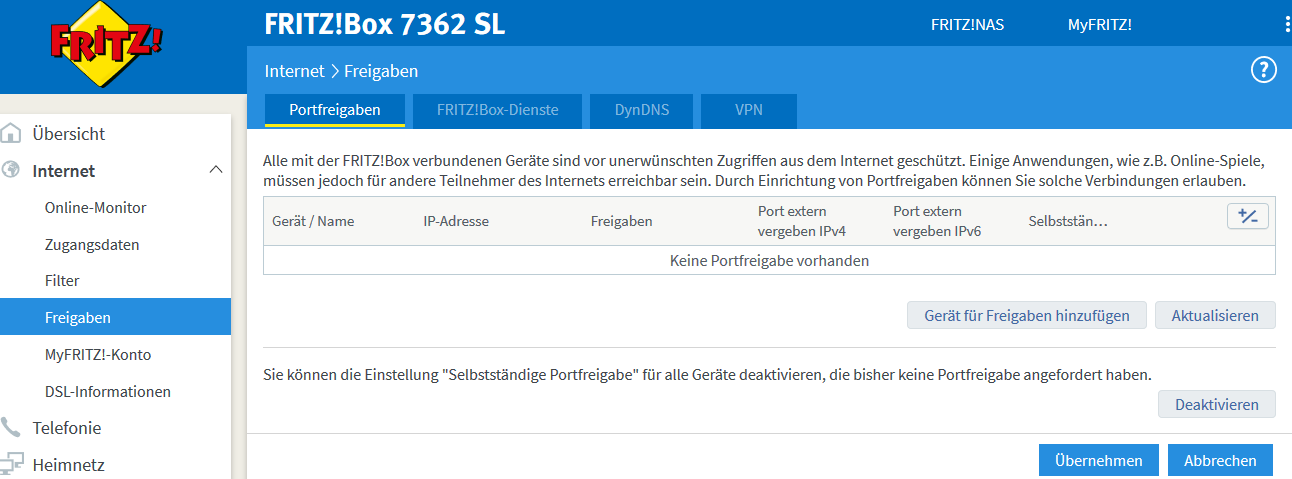1292x479 pixels.
Task: Open Online-Monitor page
Action: pyautogui.click(x=96, y=208)
